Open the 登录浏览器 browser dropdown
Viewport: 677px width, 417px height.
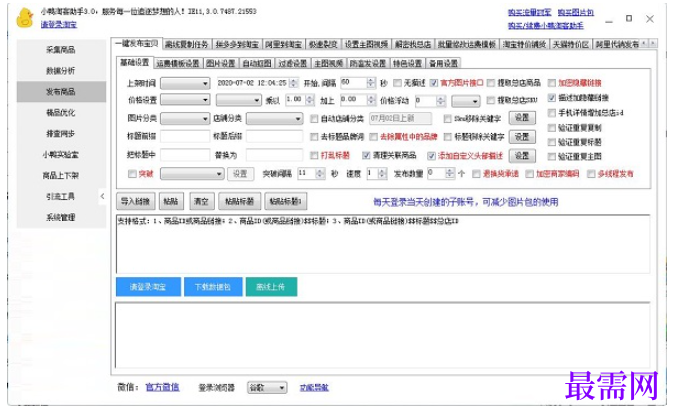click(x=267, y=388)
